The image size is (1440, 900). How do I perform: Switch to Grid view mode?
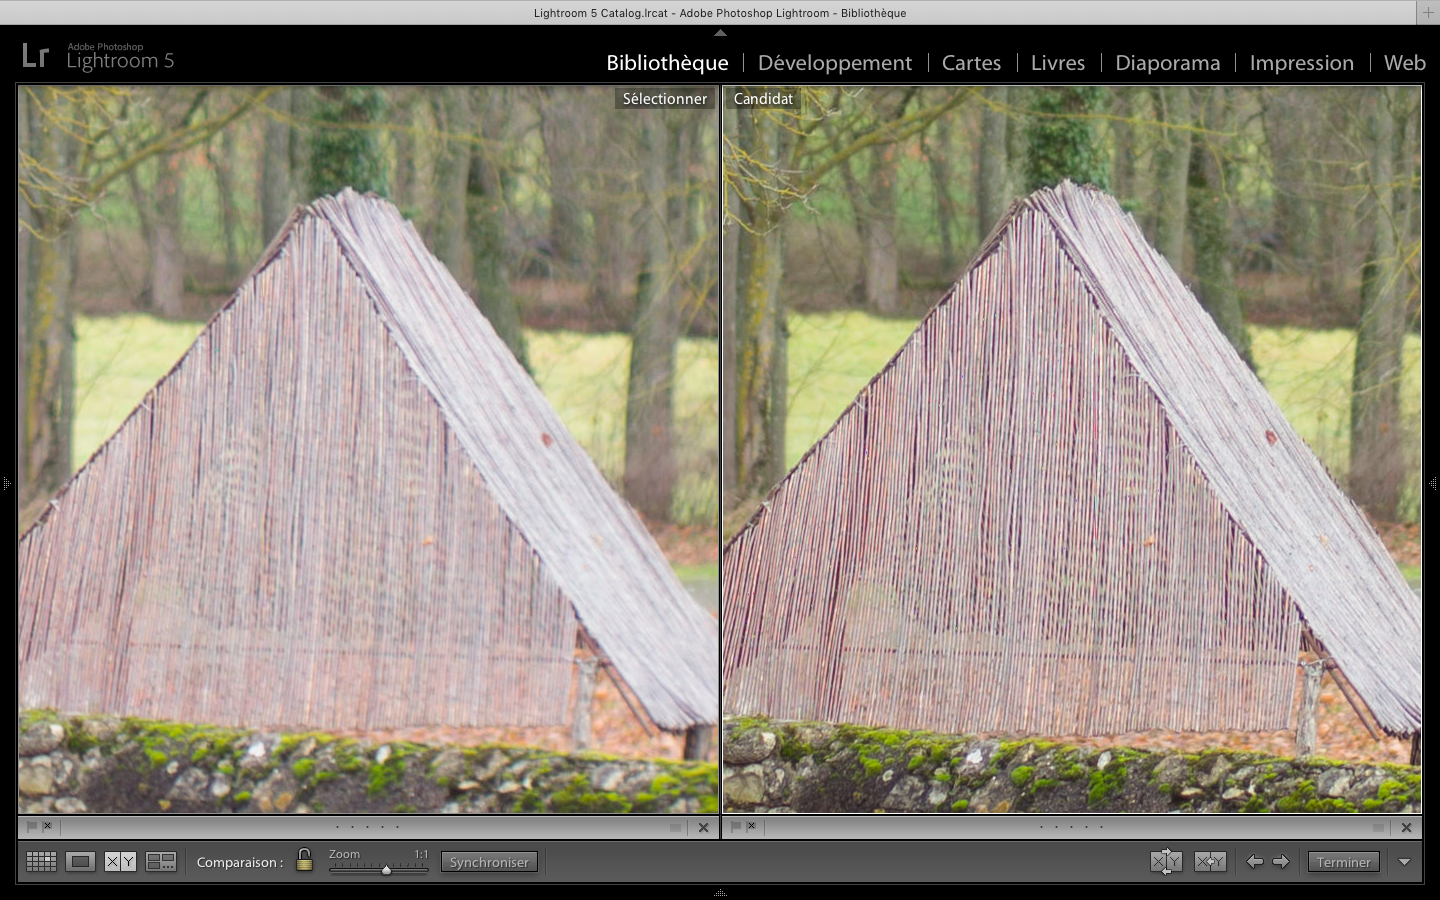pyautogui.click(x=41, y=862)
